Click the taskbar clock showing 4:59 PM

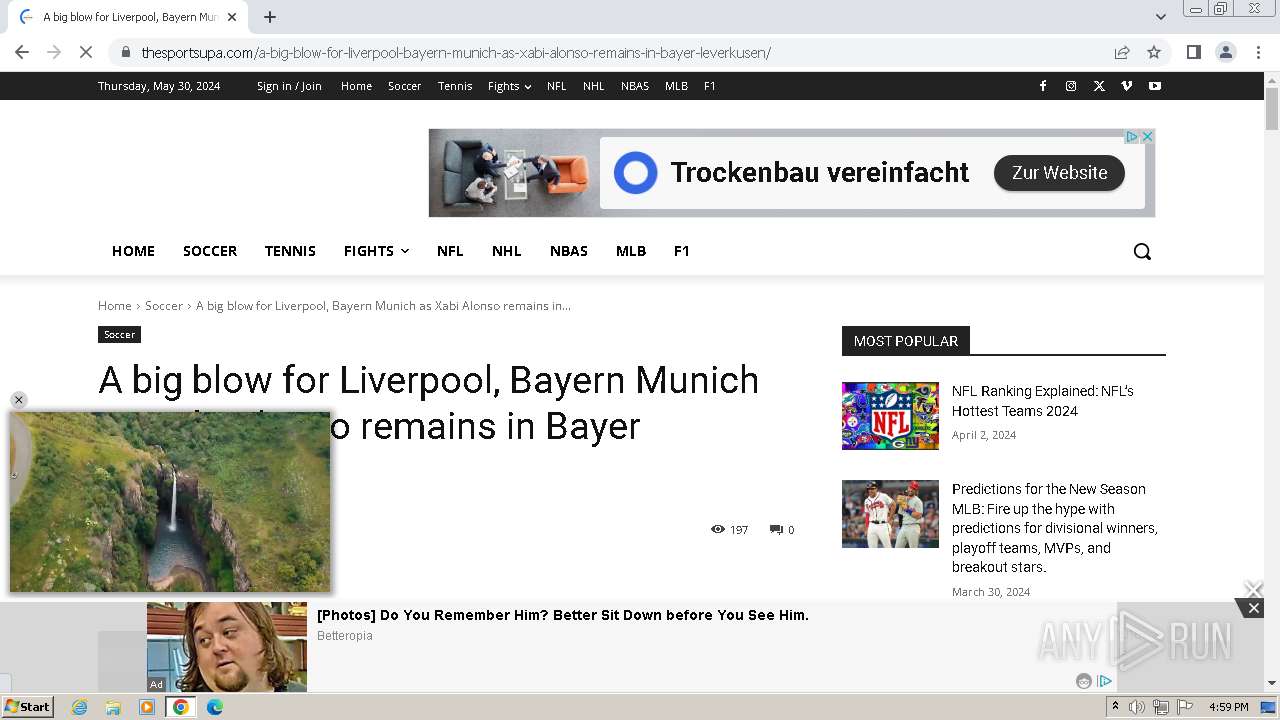click(x=1228, y=707)
